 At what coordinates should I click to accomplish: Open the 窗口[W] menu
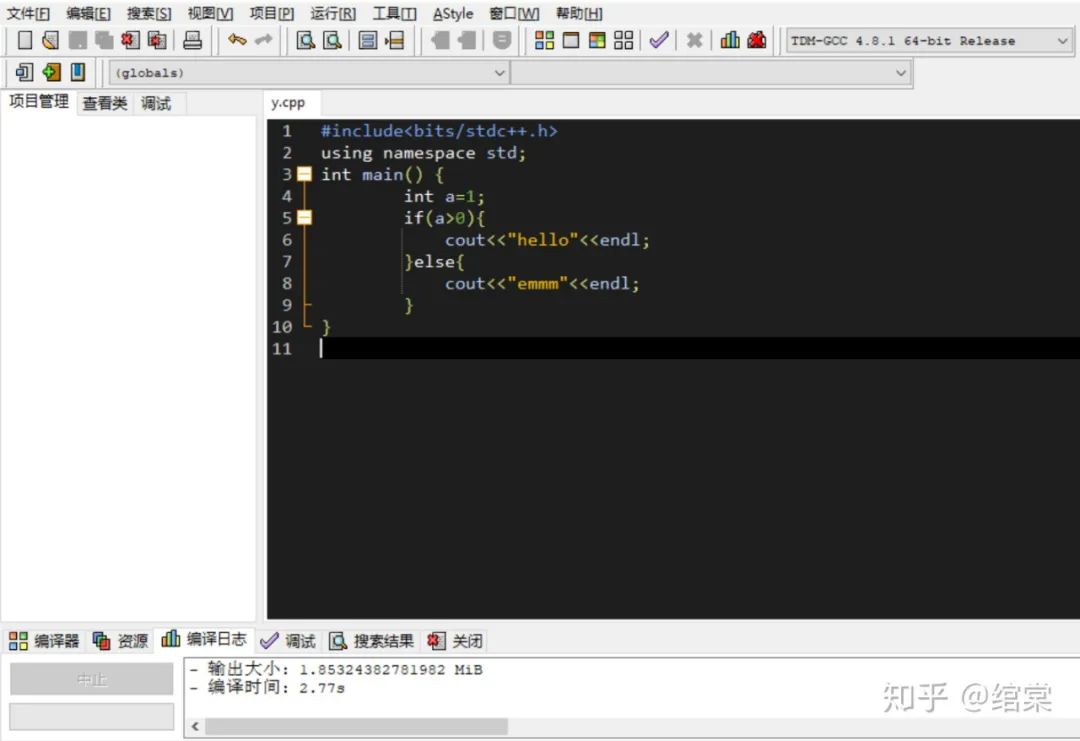pyautogui.click(x=514, y=13)
